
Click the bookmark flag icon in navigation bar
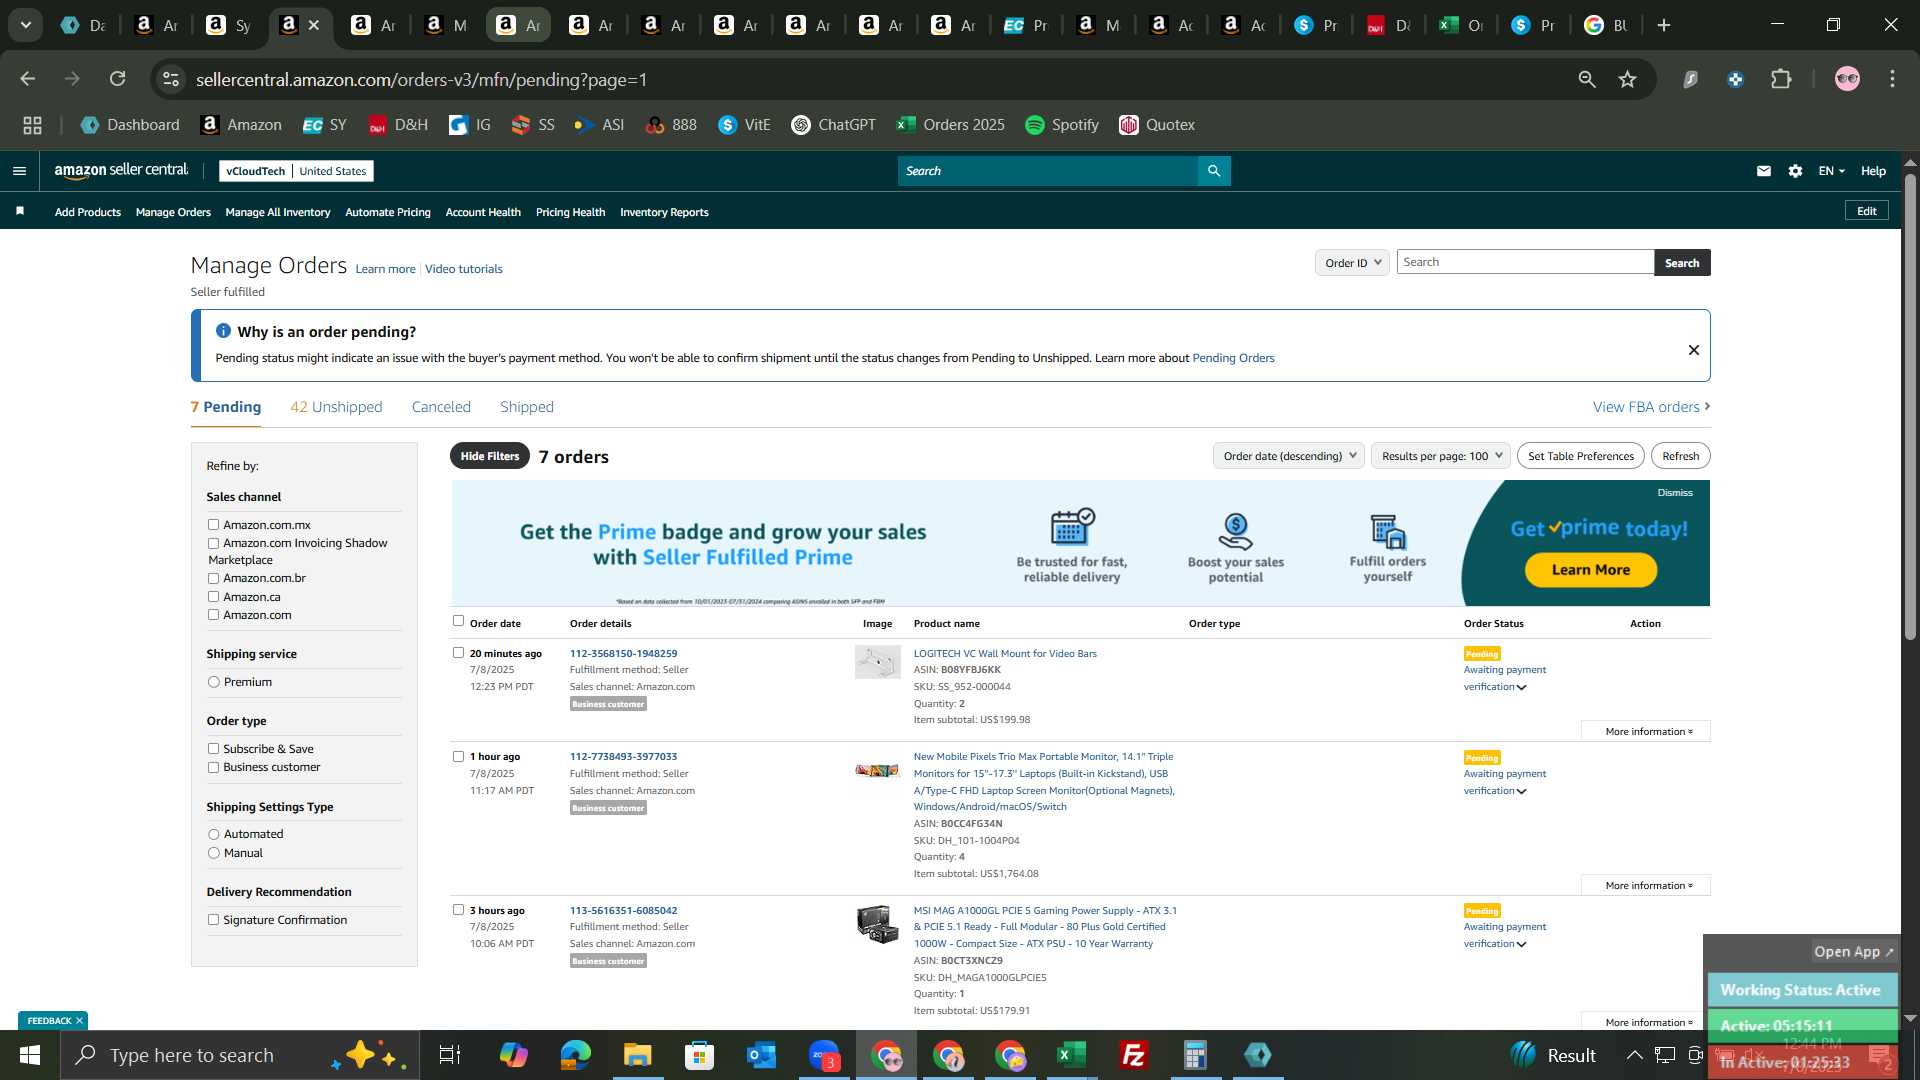20,211
